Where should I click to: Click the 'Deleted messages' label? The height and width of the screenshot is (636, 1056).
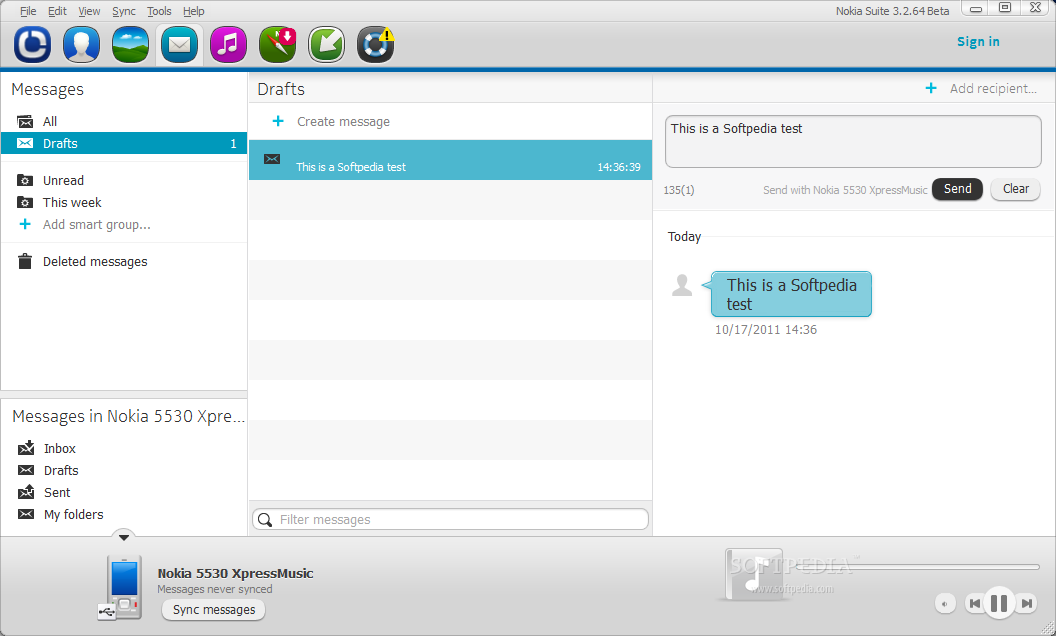(x=95, y=261)
